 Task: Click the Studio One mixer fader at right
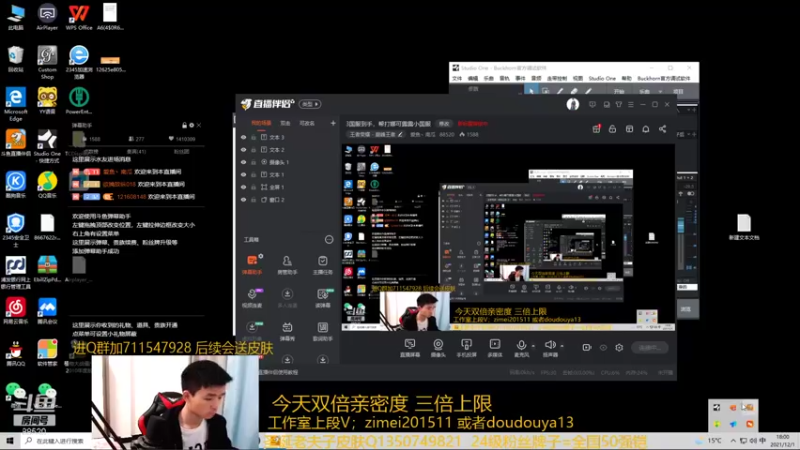(681, 226)
